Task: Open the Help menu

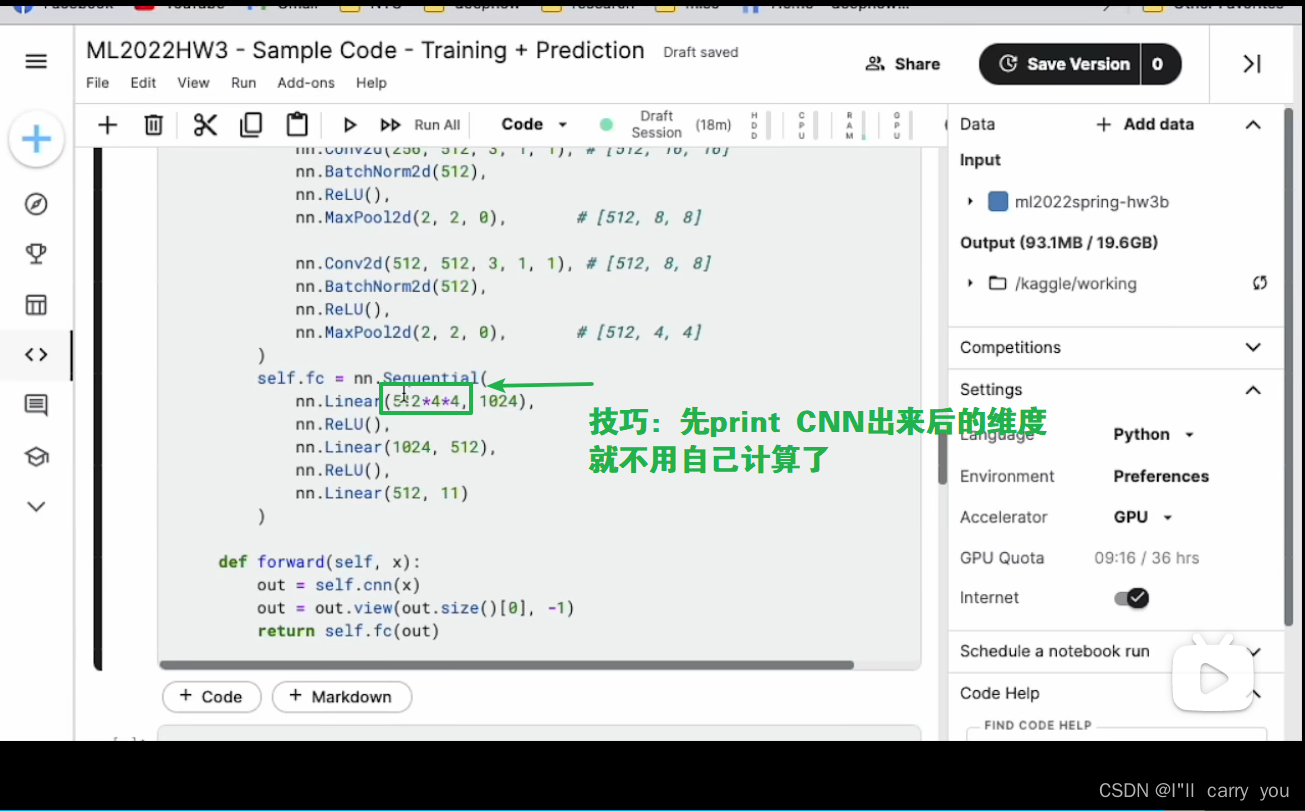Action: (x=371, y=83)
